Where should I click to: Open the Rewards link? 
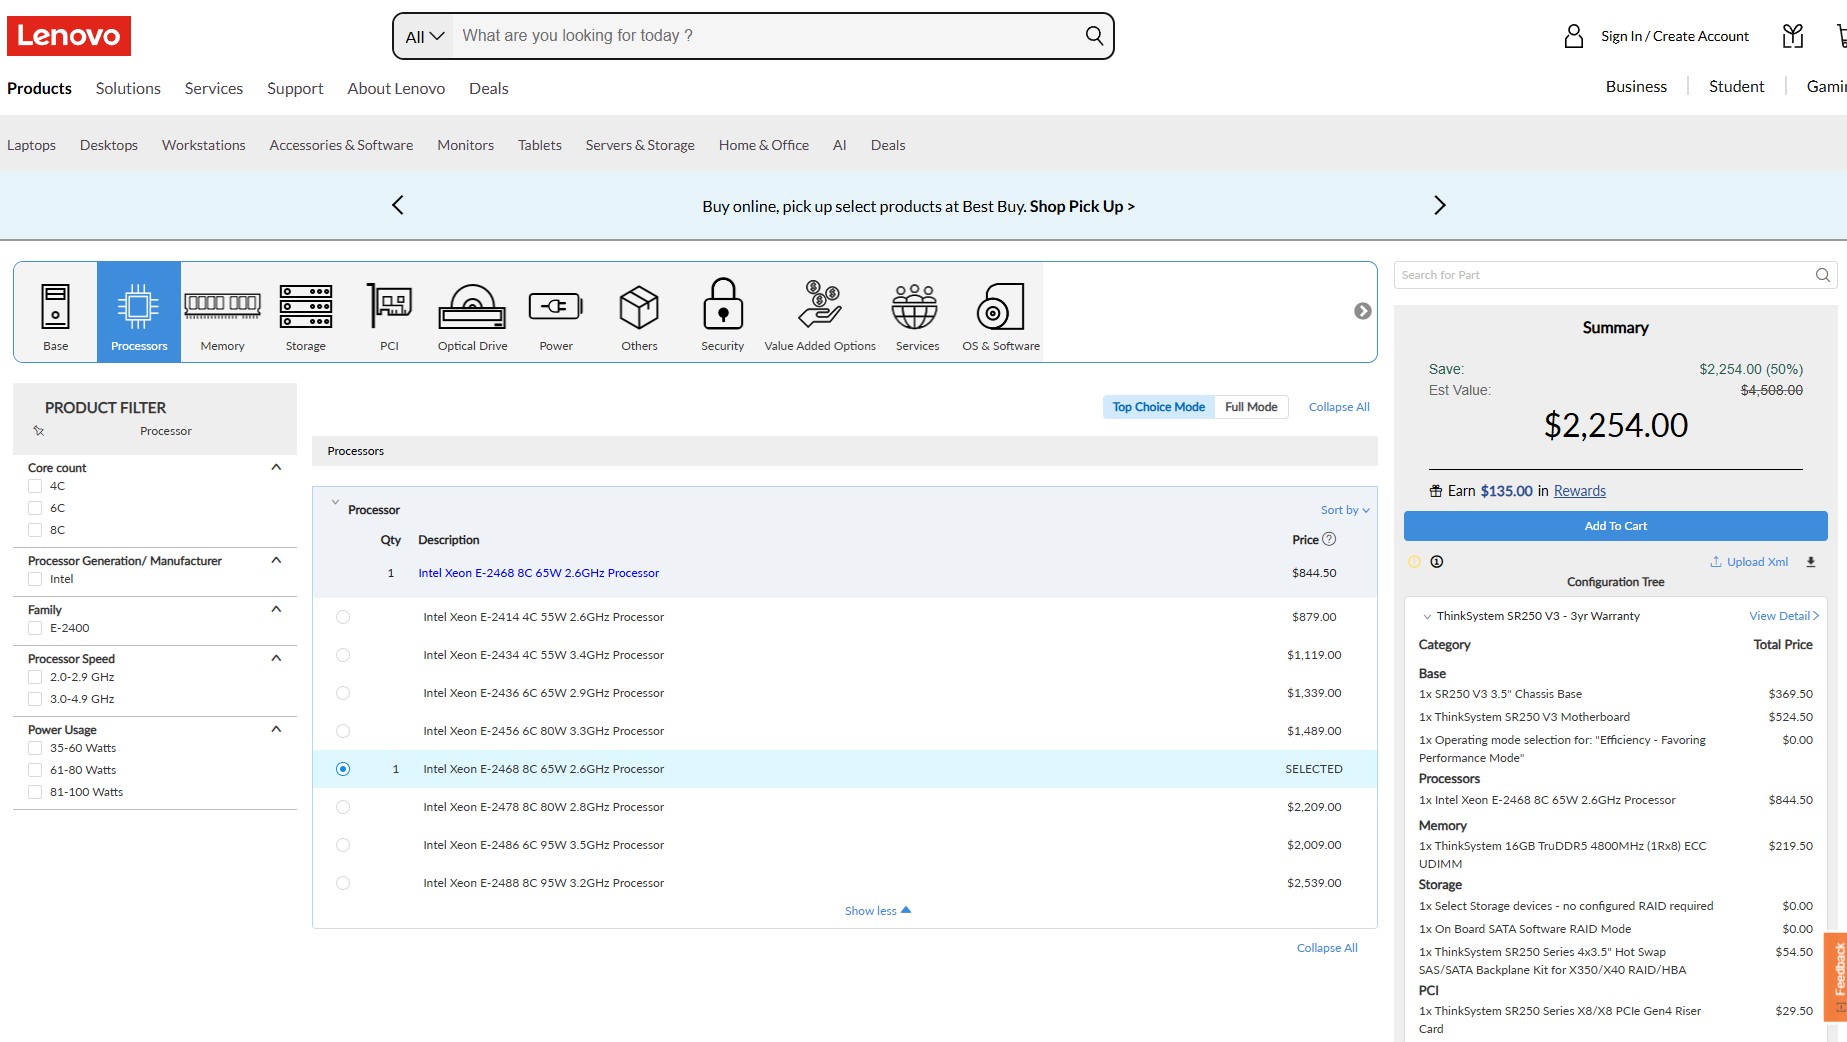point(1579,491)
